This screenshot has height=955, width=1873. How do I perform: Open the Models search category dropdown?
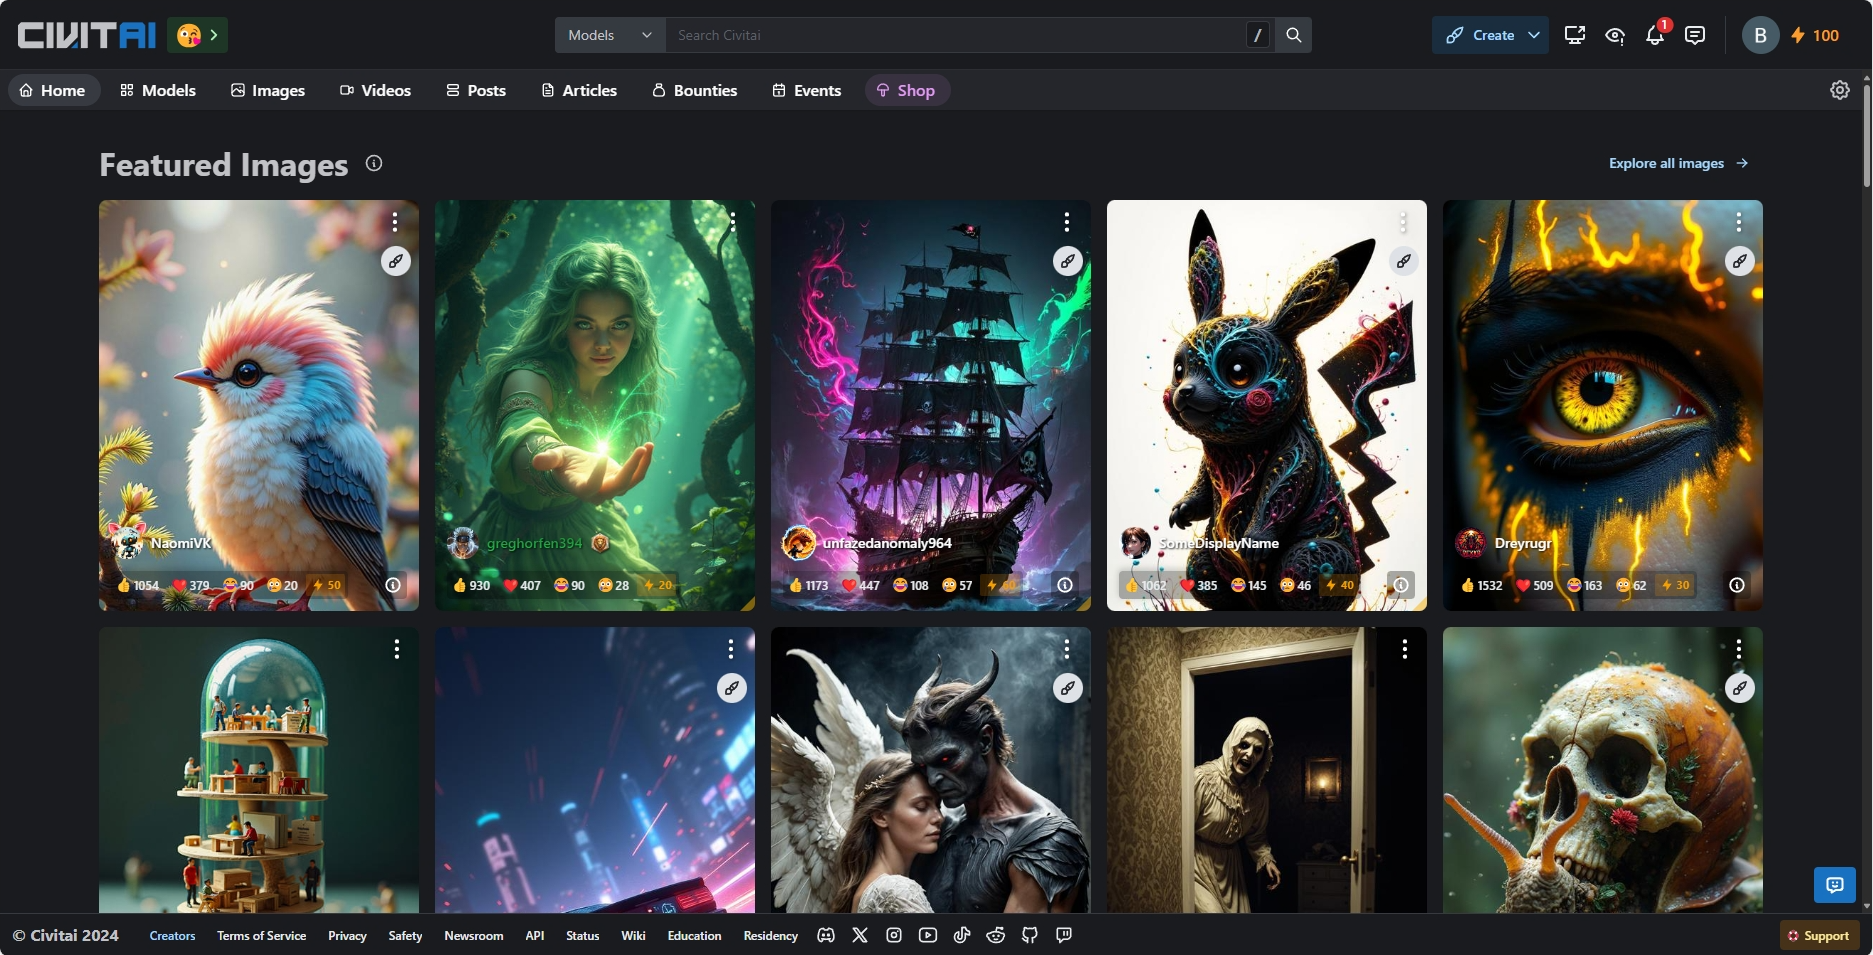tap(610, 35)
